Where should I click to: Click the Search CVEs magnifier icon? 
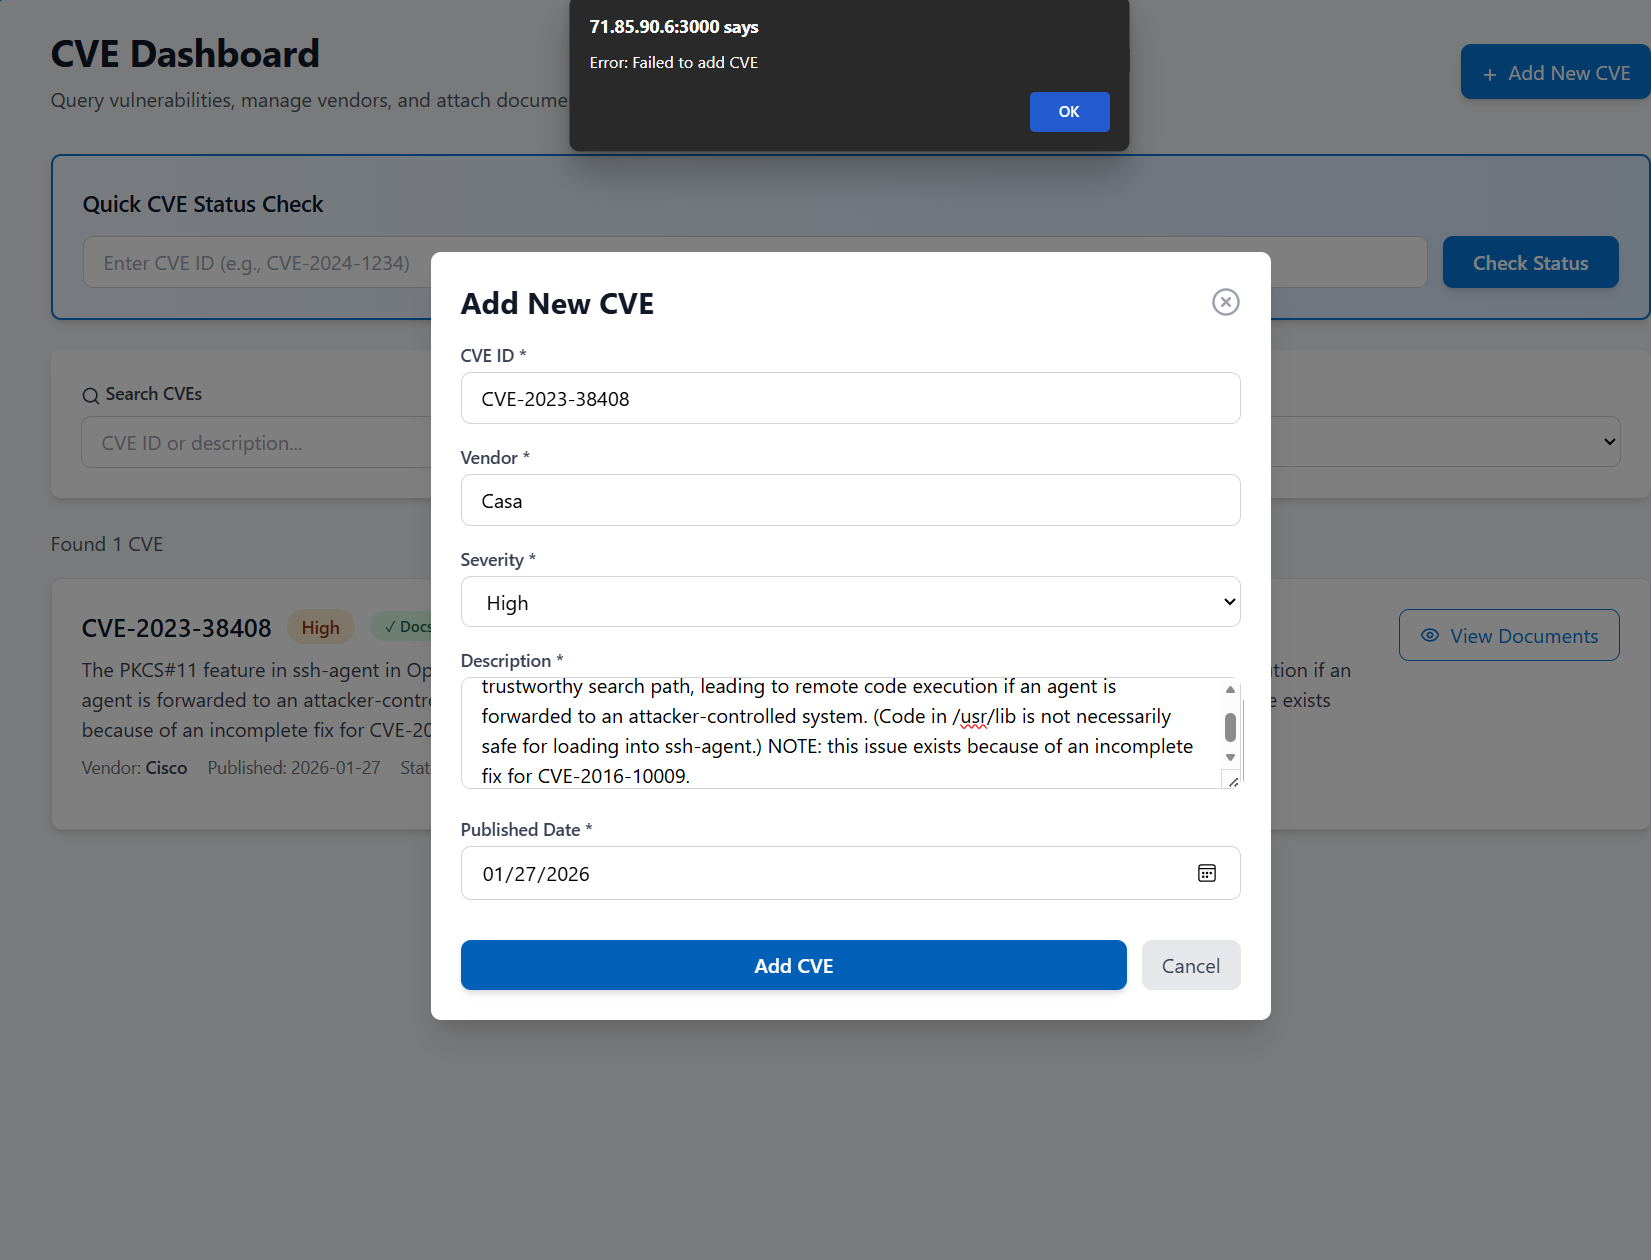click(91, 395)
